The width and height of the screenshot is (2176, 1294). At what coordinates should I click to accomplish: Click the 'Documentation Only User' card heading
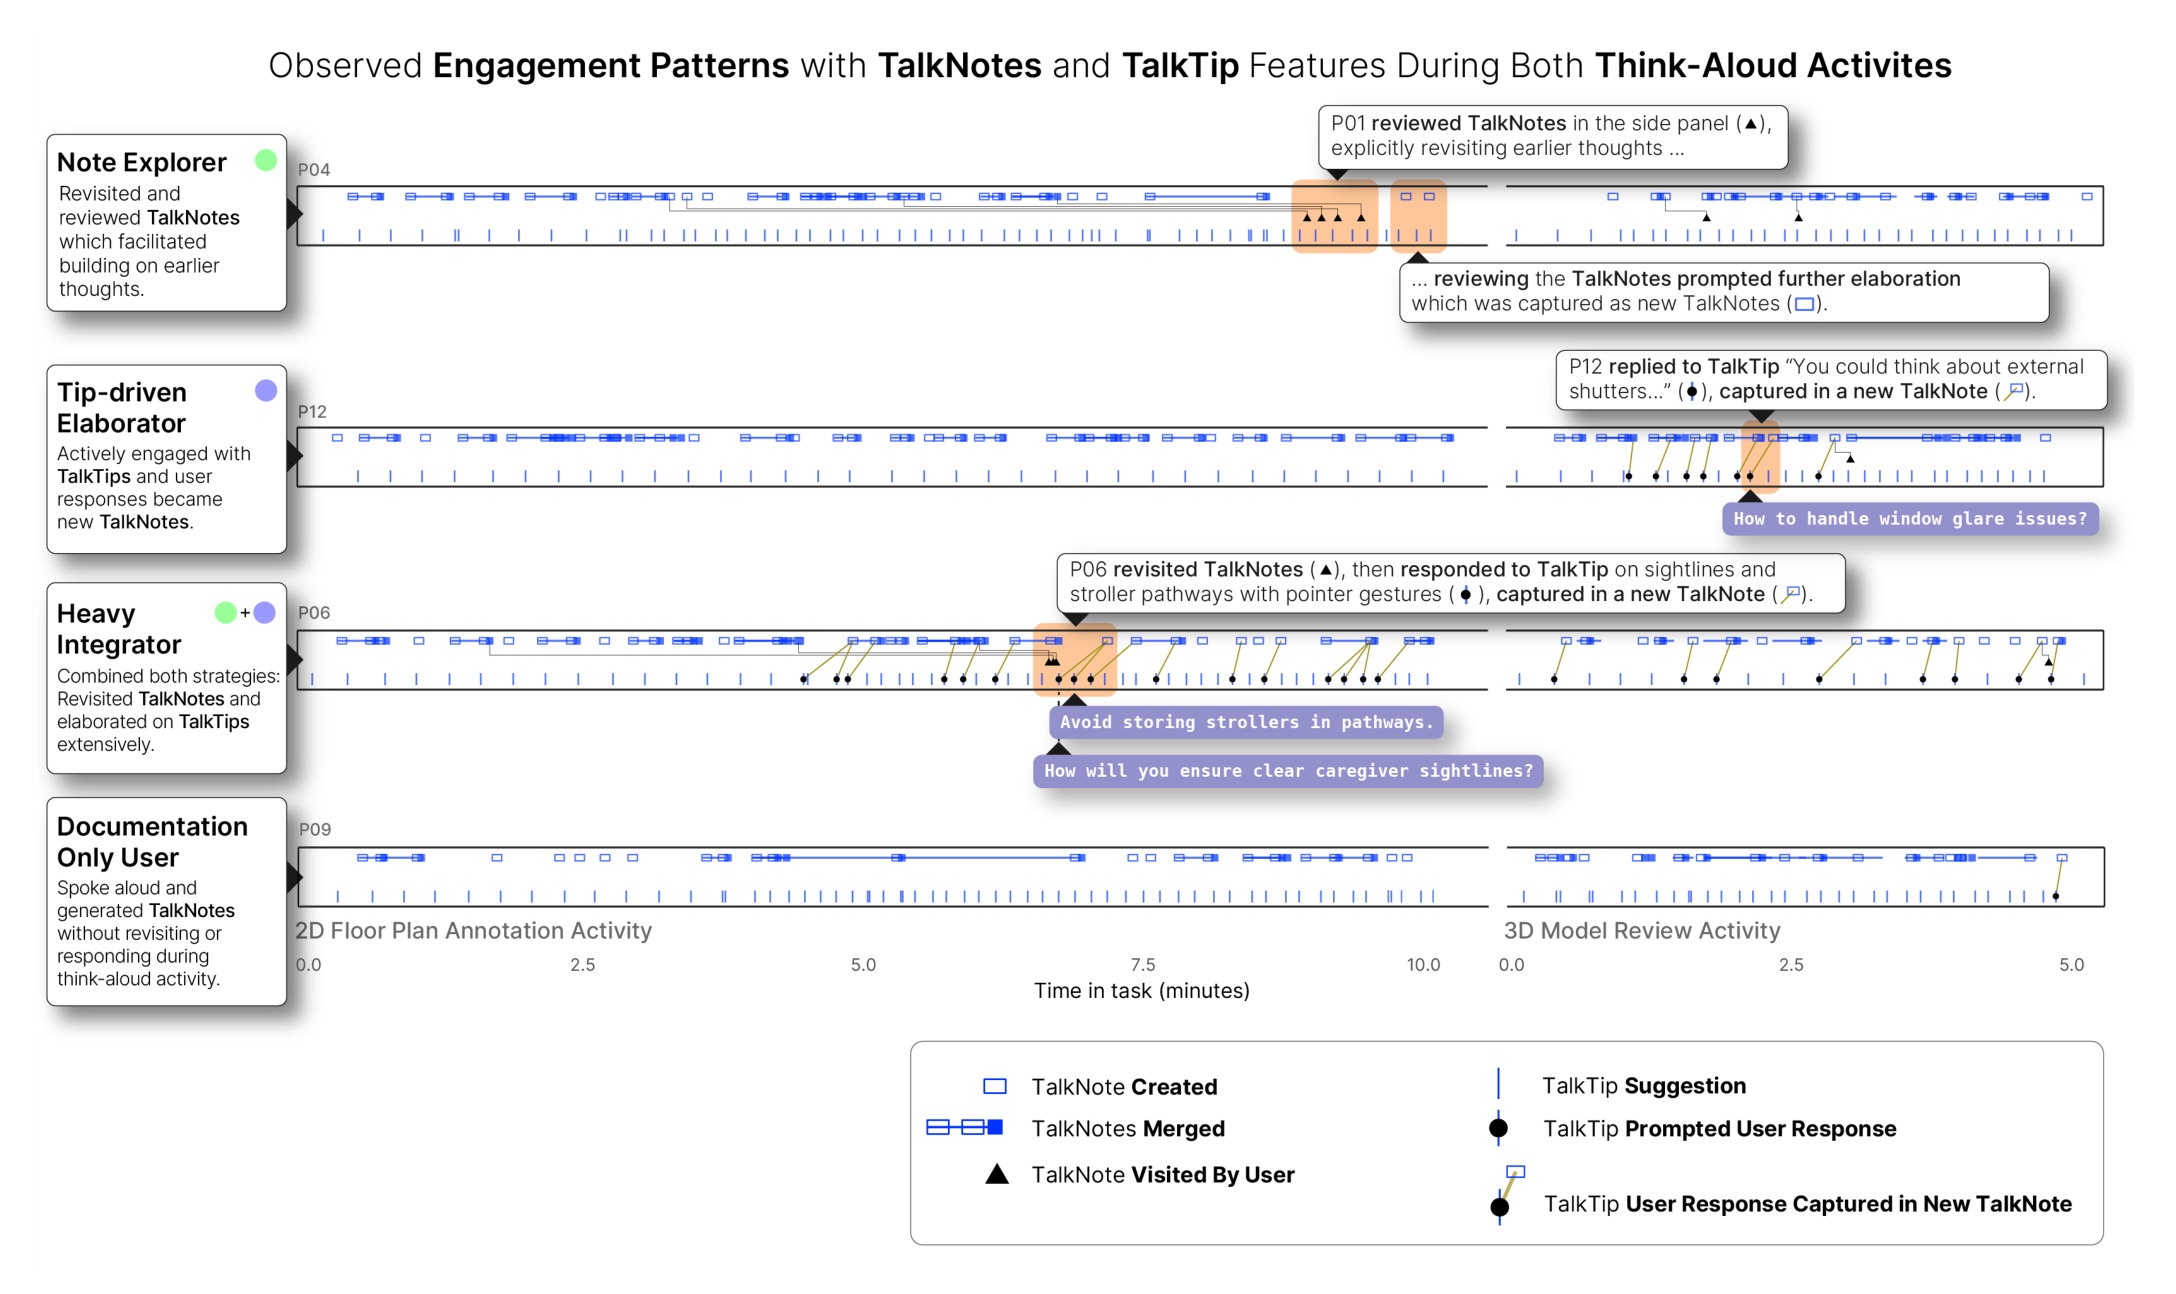click(152, 841)
